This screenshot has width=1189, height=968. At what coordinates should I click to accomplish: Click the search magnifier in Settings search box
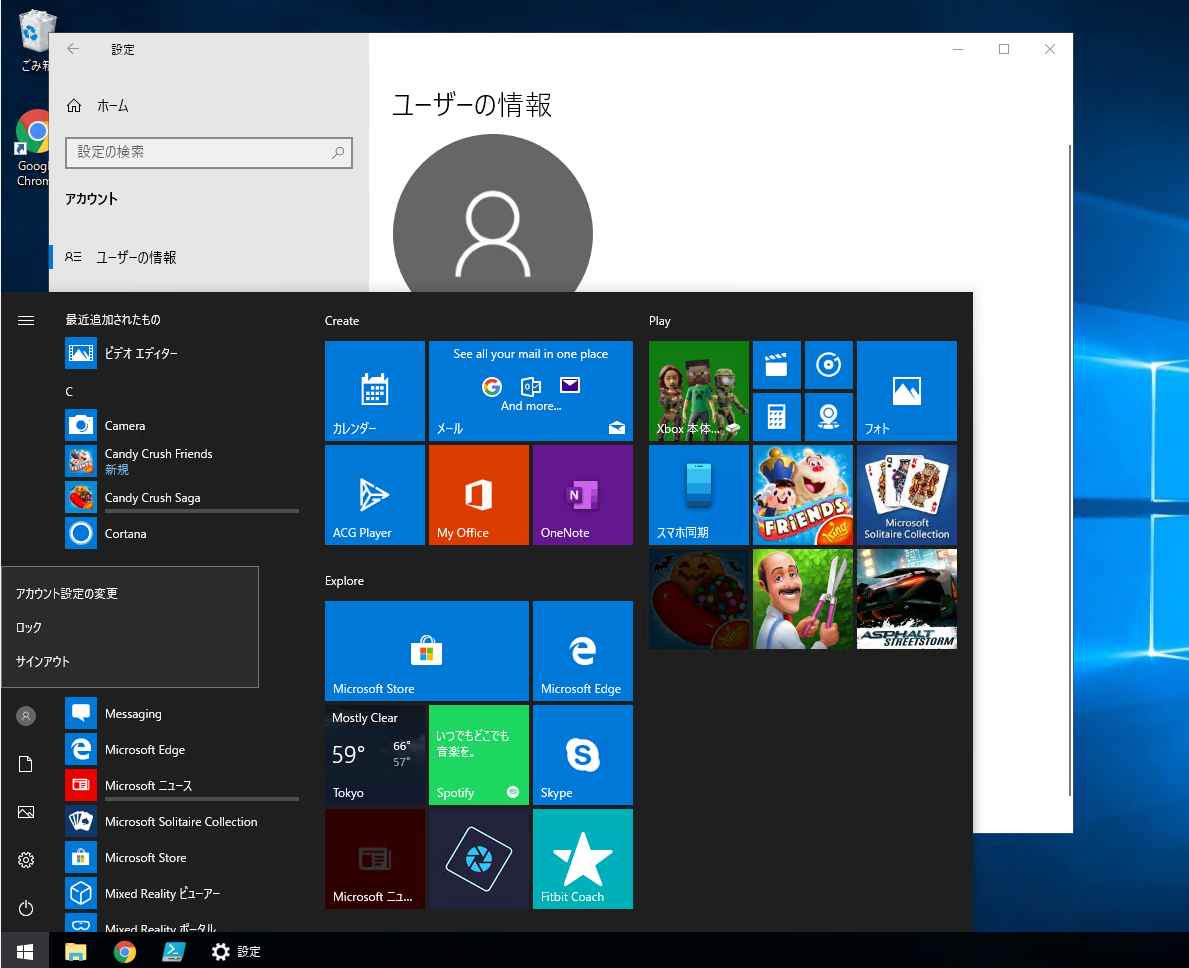pyautogui.click(x=338, y=152)
